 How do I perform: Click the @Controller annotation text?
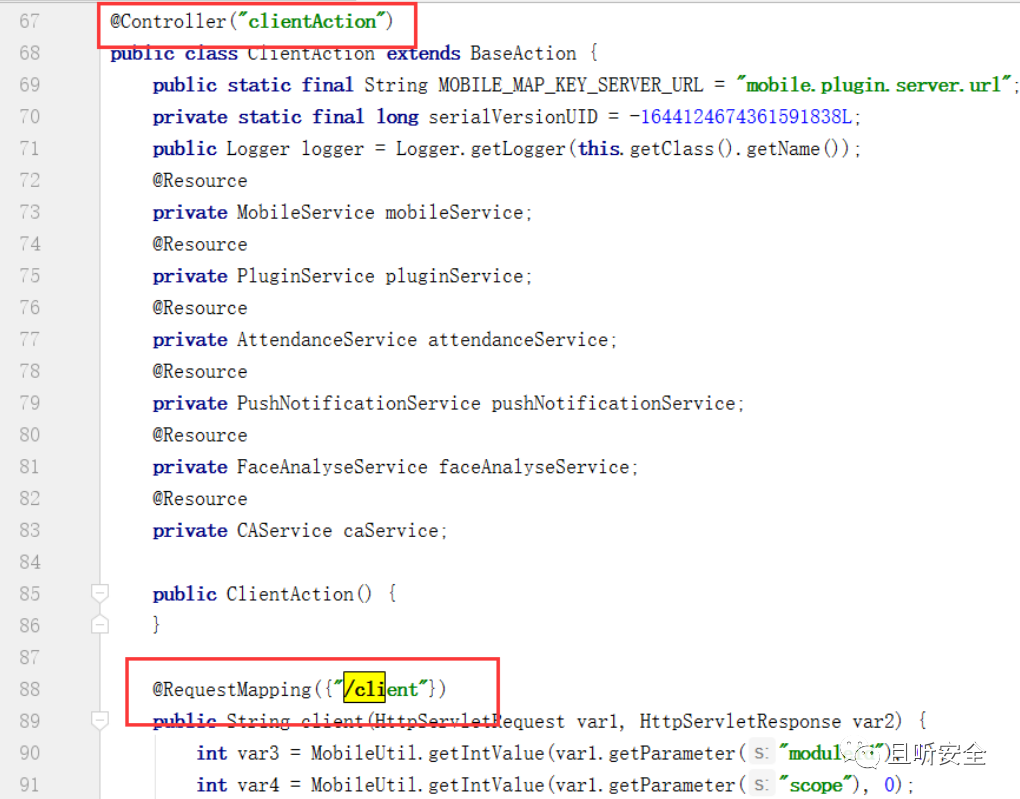168,21
